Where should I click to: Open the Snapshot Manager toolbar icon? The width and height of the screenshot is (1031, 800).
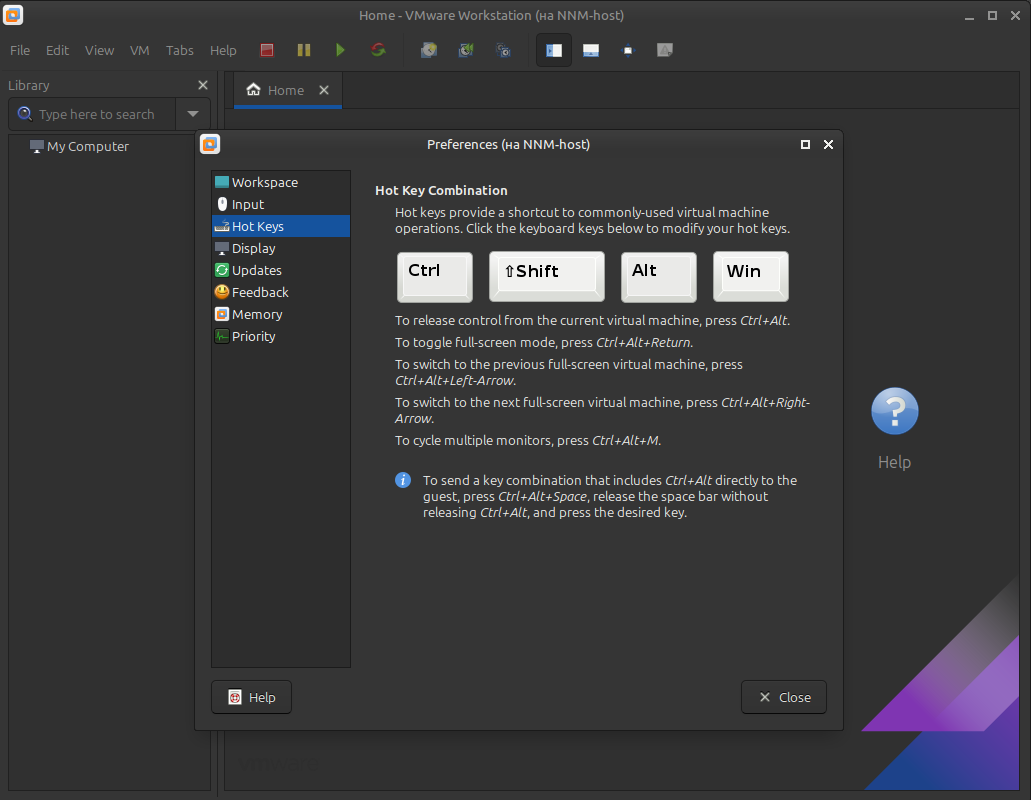(504, 50)
